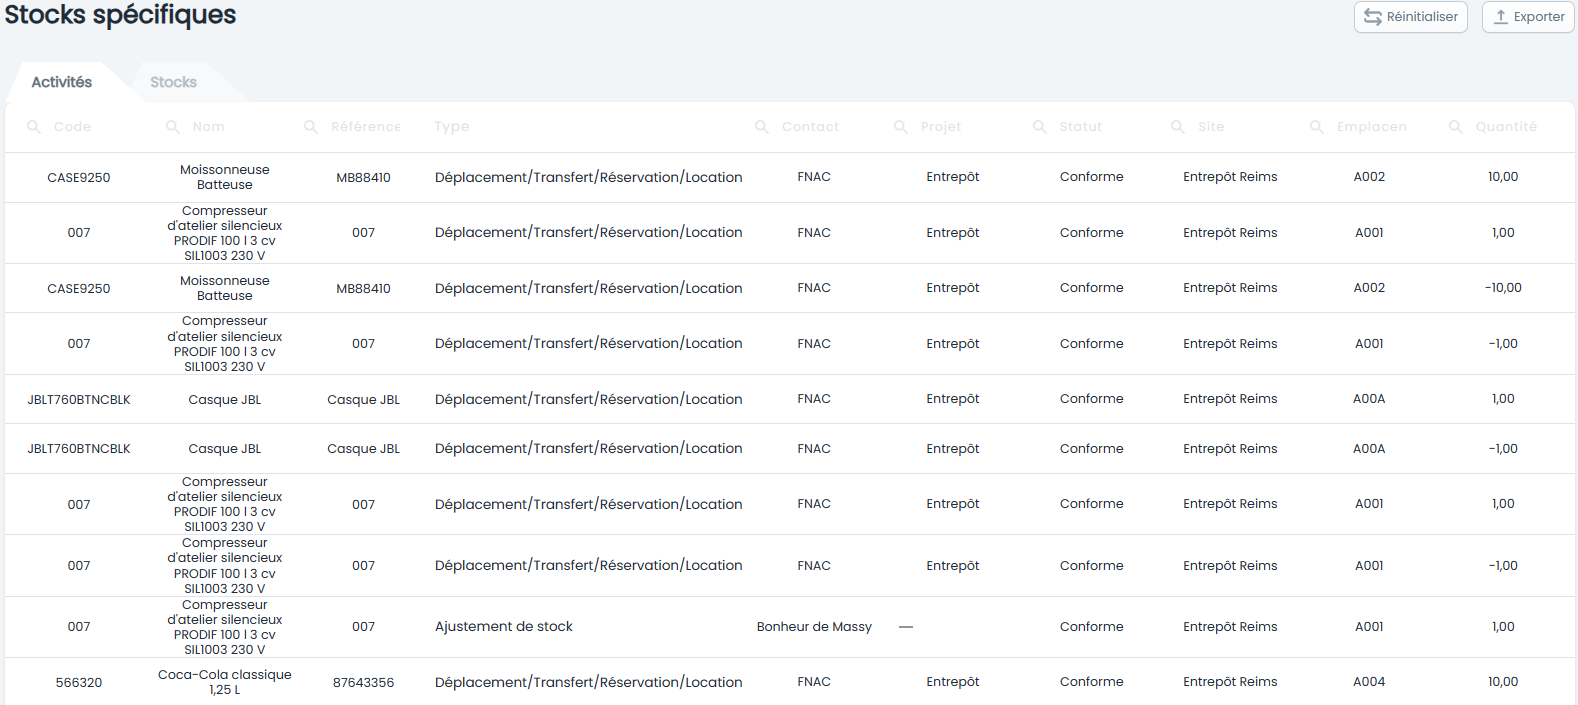The height and width of the screenshot is (705, 1578).
Task: Click the search icon beside Emplacement column
Action: [x=1317, y=127]
